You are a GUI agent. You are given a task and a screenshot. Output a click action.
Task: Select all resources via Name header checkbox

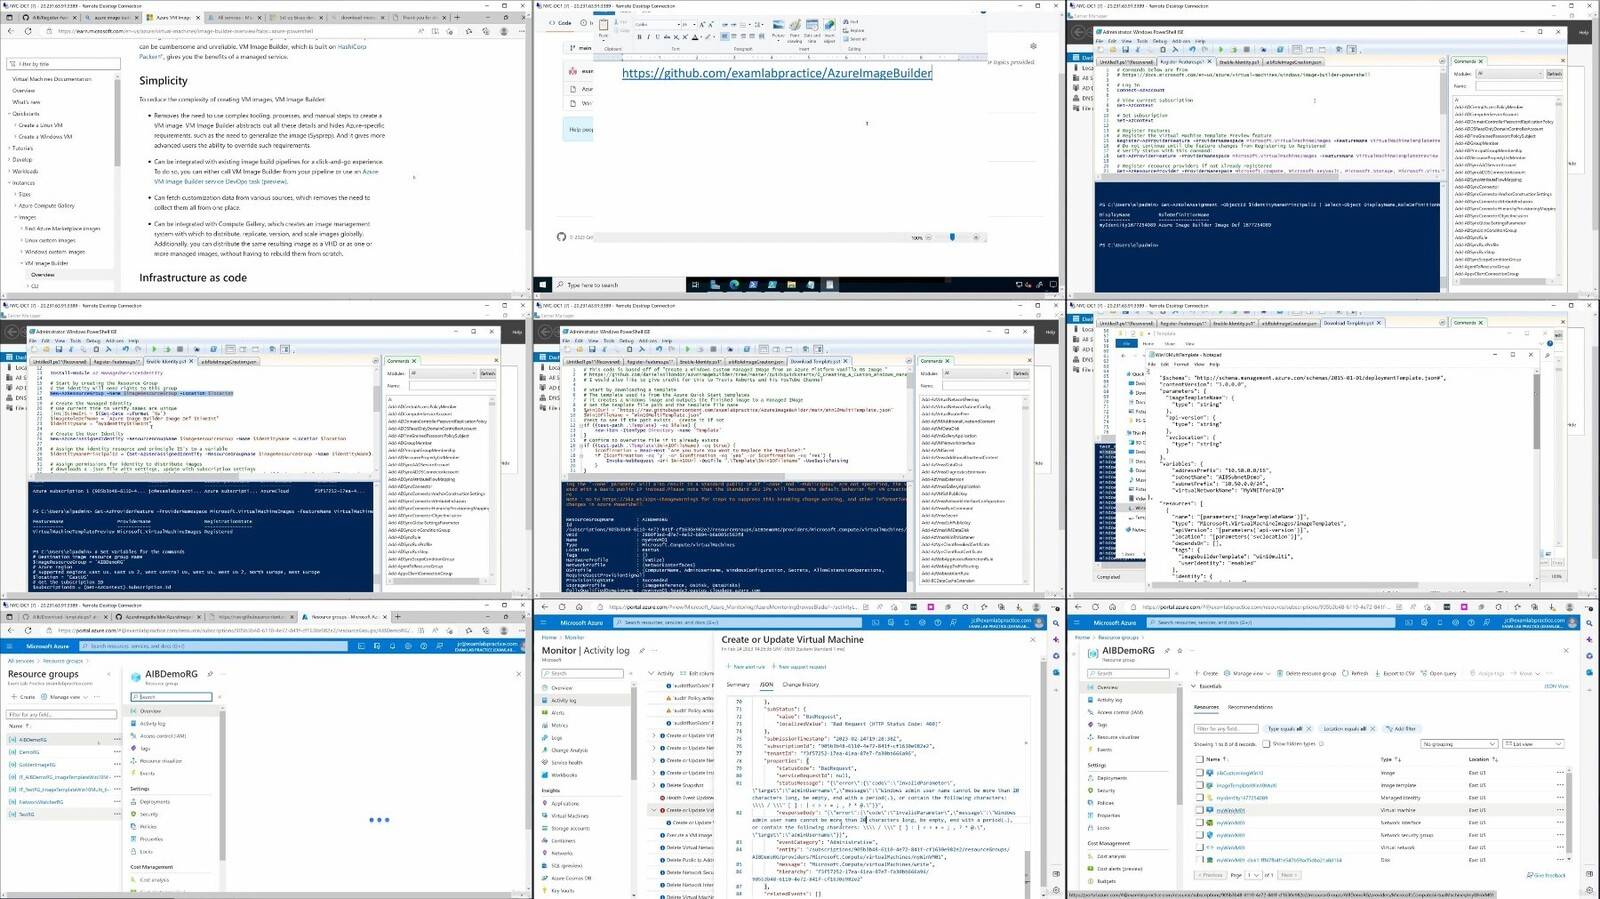(1199, 759)
